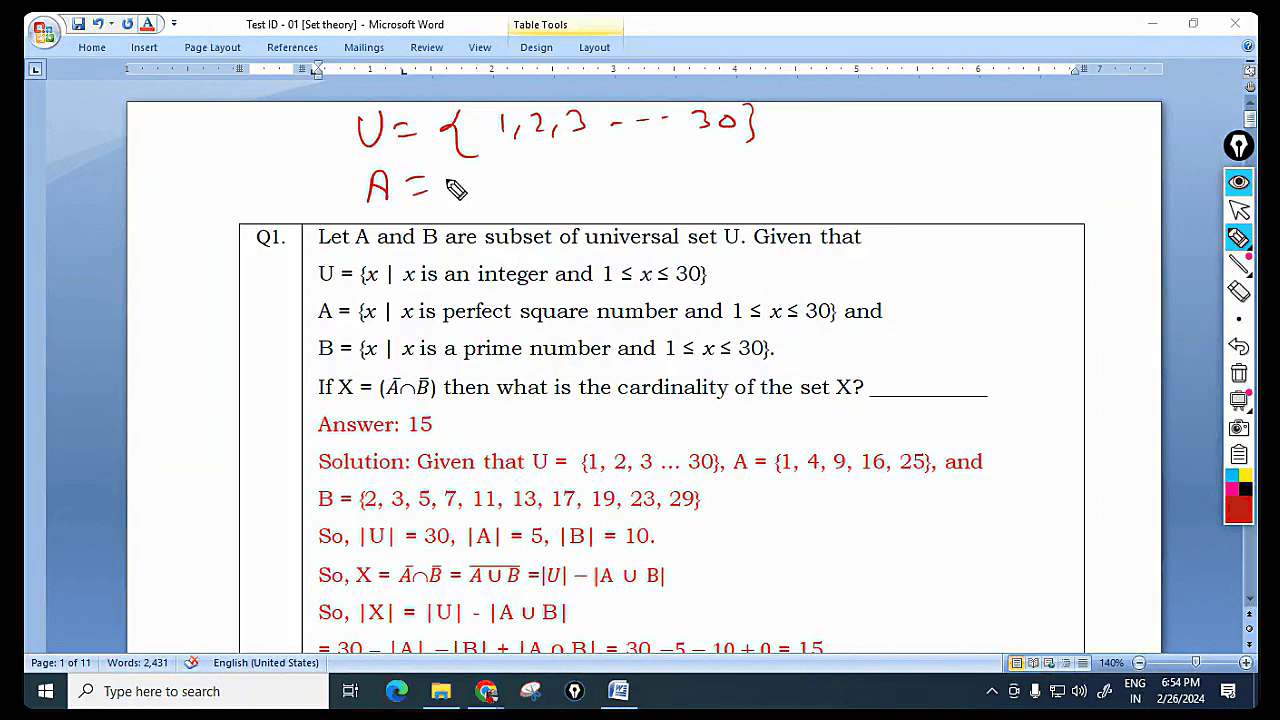Pick cyan color swatch
Image resolution: width=1280 pixels, height=720 pixels.
coord(1232,475)
